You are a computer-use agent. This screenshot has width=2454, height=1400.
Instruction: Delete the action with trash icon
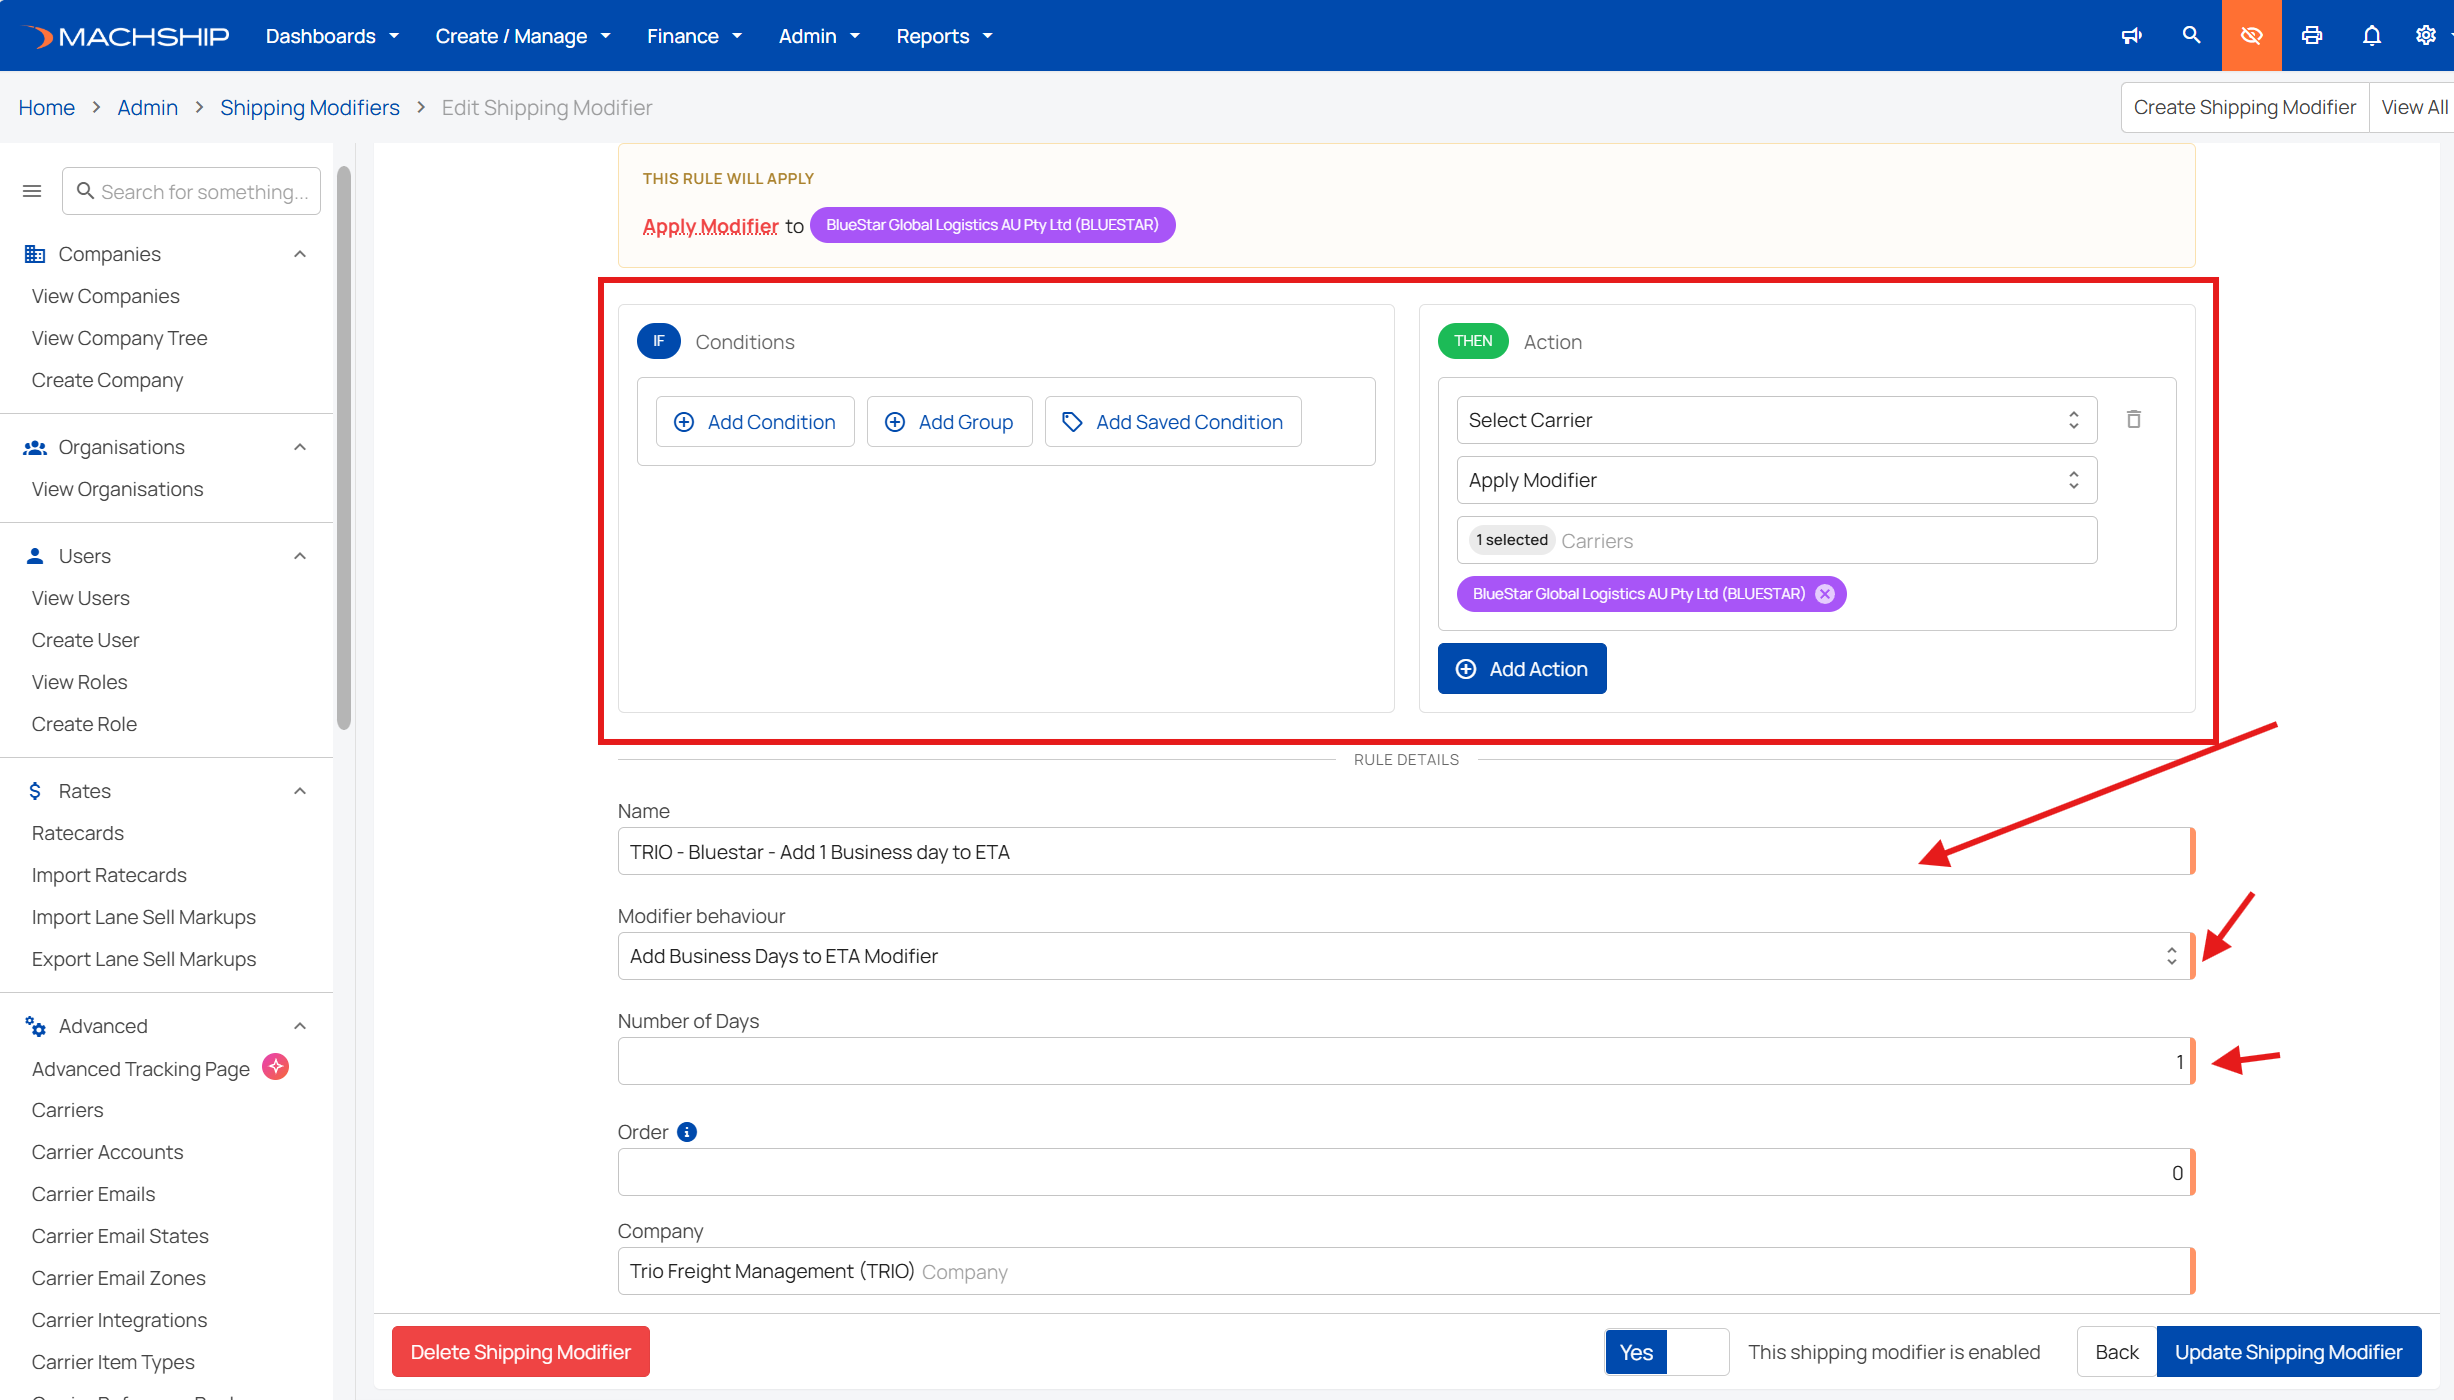coord(2134,420)
